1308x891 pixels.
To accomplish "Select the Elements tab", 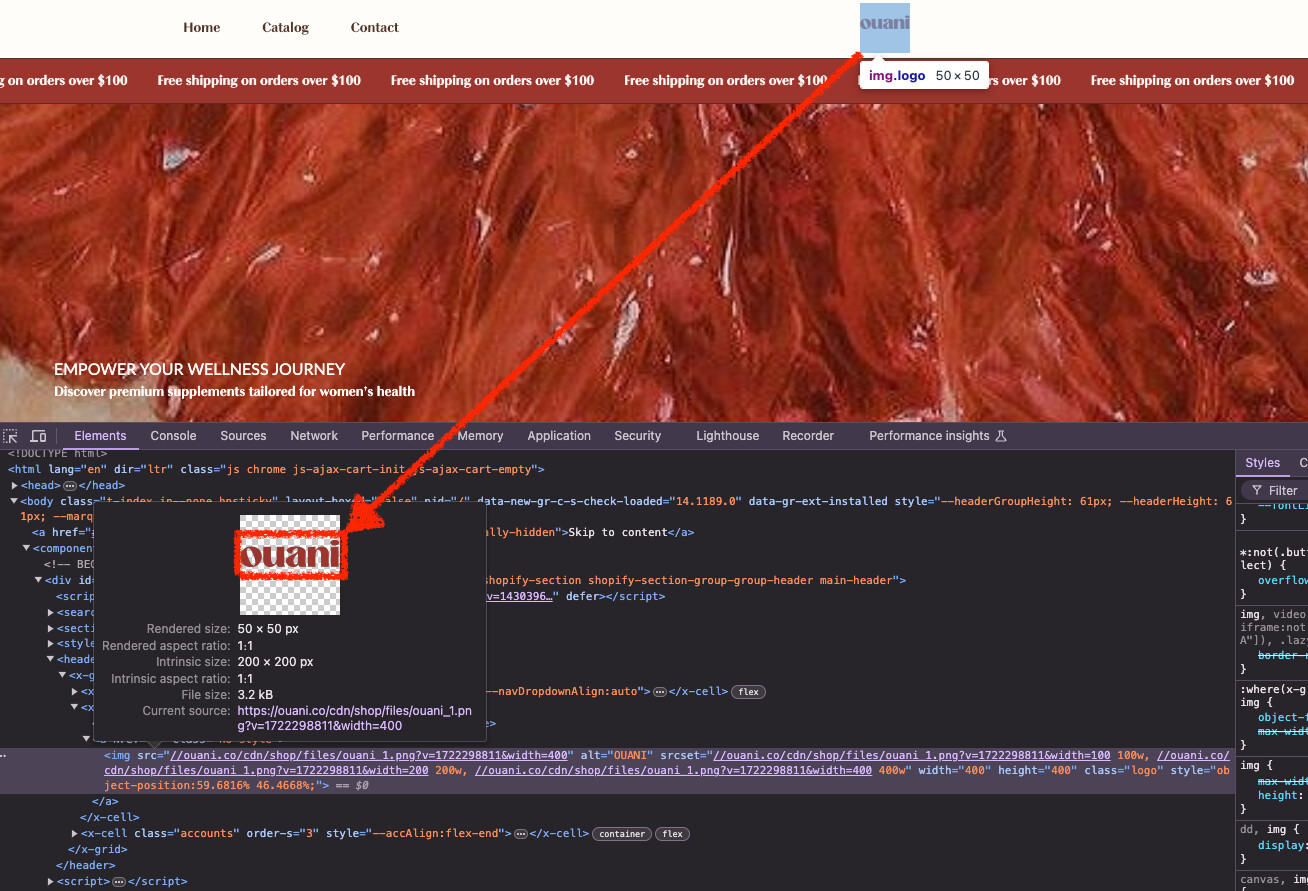I will click(x=100, y=436).
